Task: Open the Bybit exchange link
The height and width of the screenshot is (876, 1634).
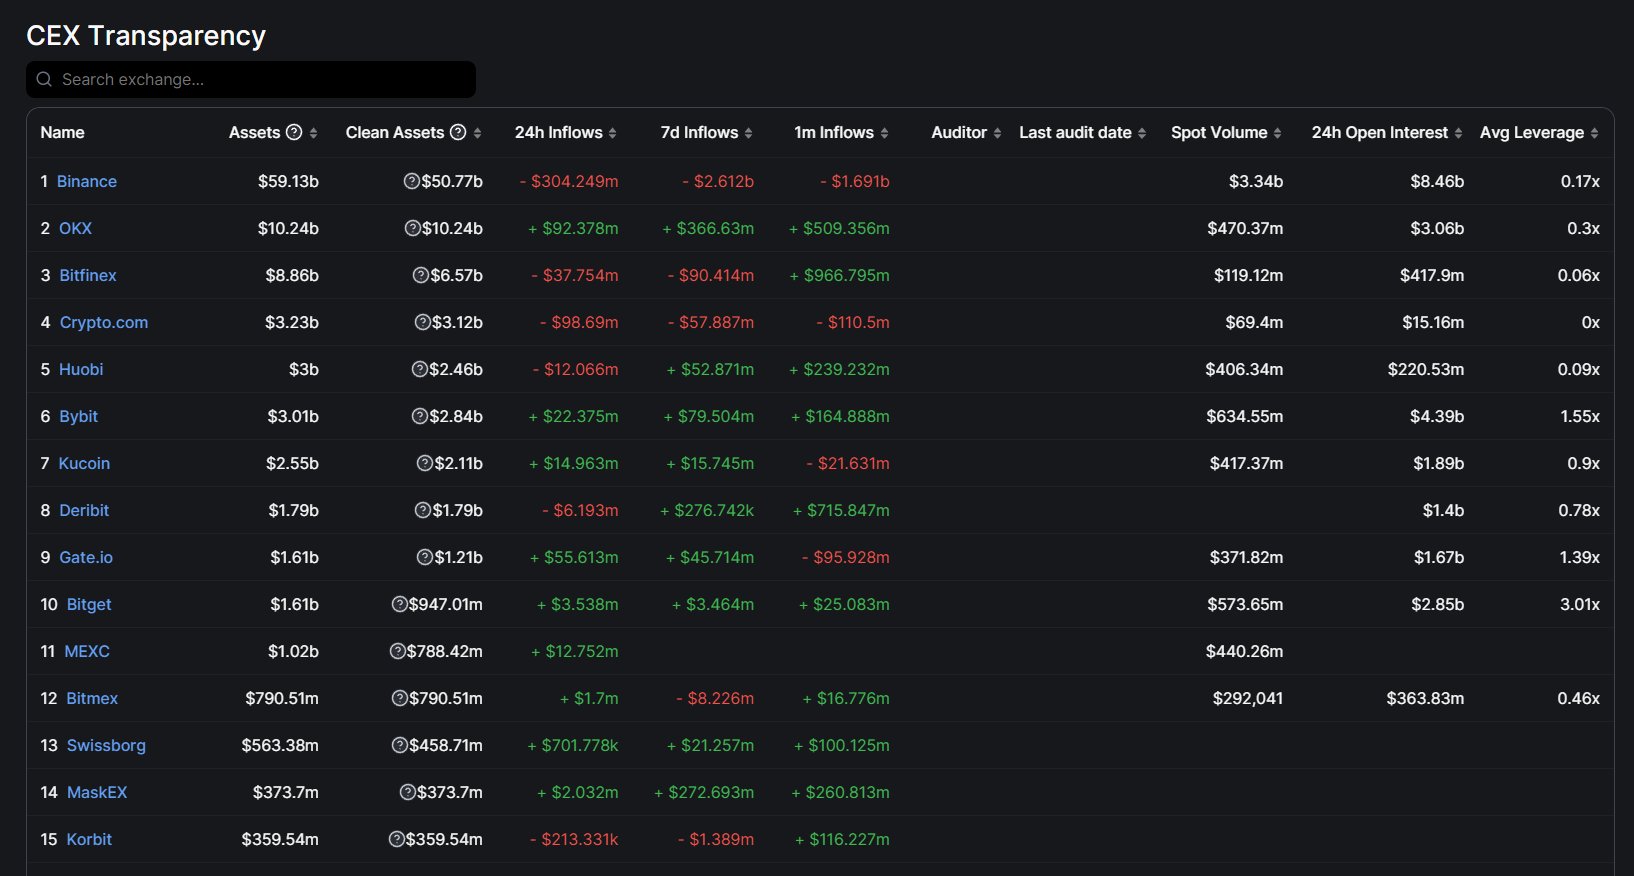Action: [78, 416]
